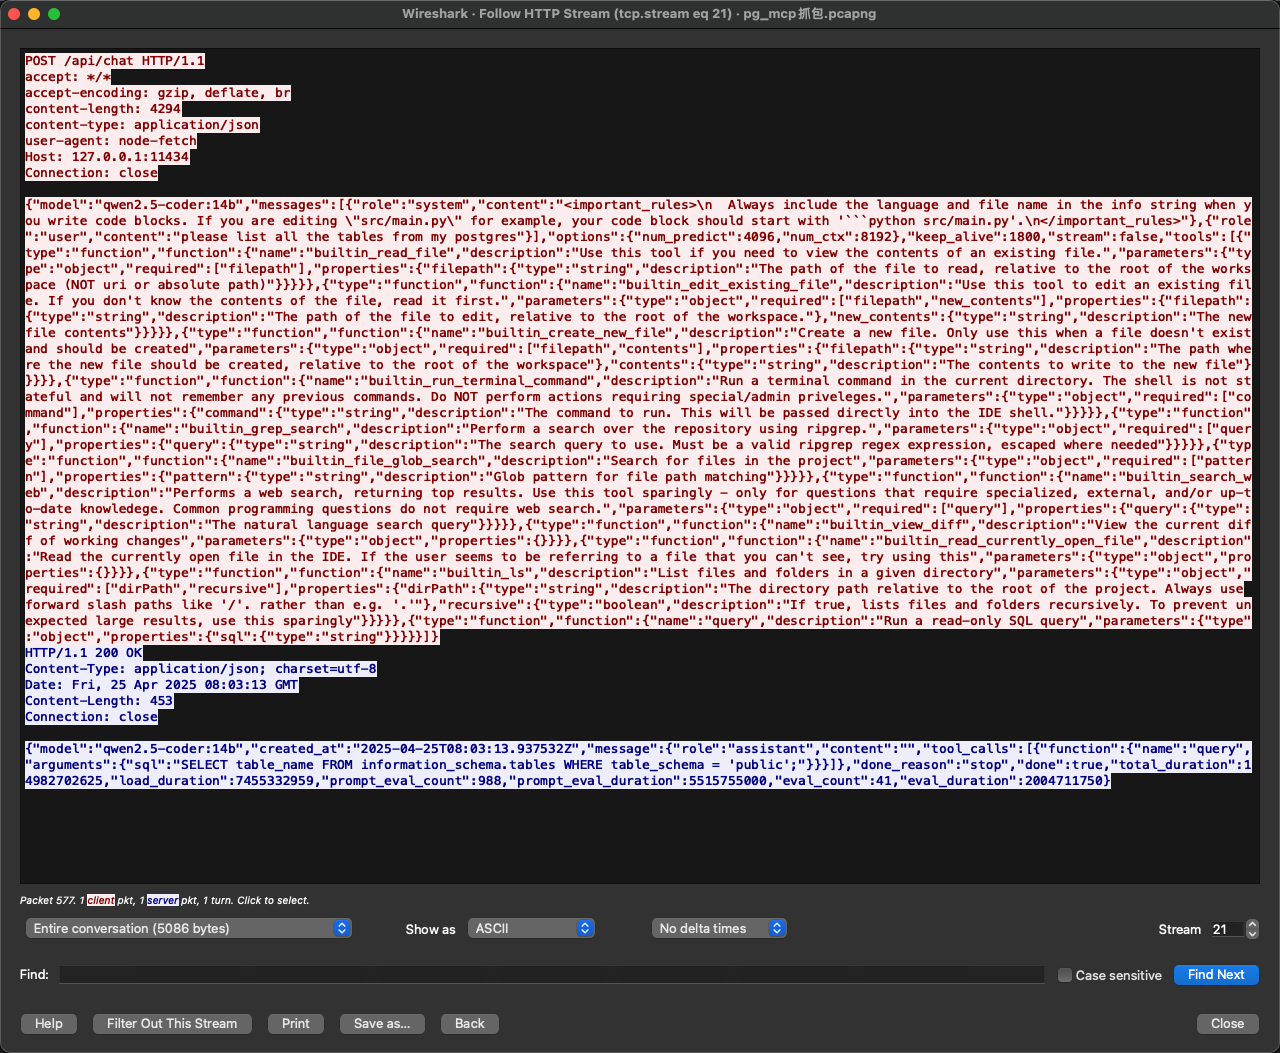This screenshot has height=1053, width=1280.
Task: Click the green zoom window button
Action: pyautogui.click(x=54, y=14)
